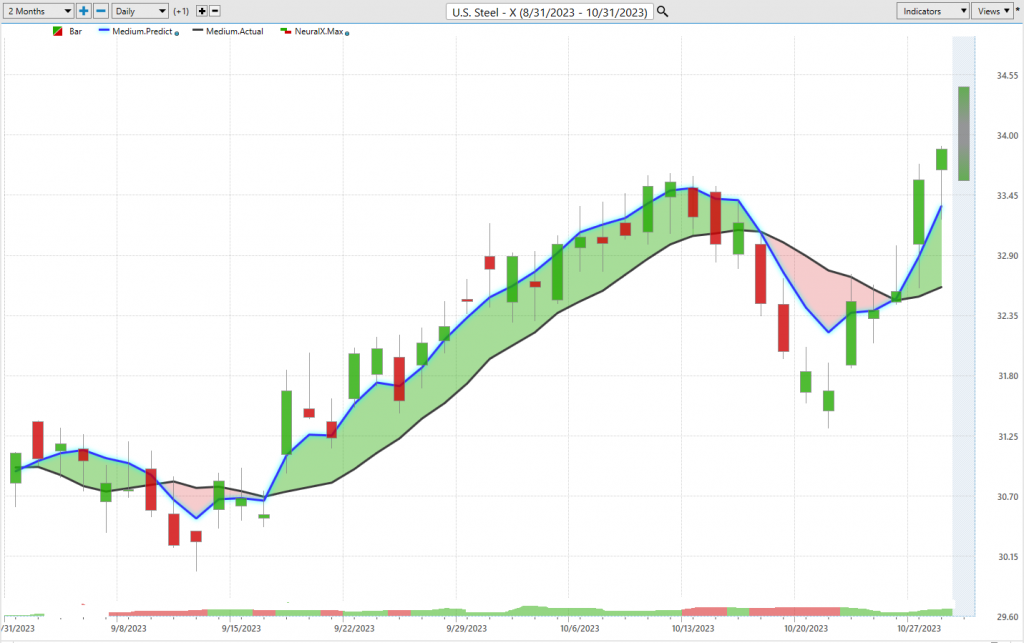The height and width of the screenshot is (643, 1024).
Task: Click the 34.00 price axis label
Action: tap(1007, 136)
